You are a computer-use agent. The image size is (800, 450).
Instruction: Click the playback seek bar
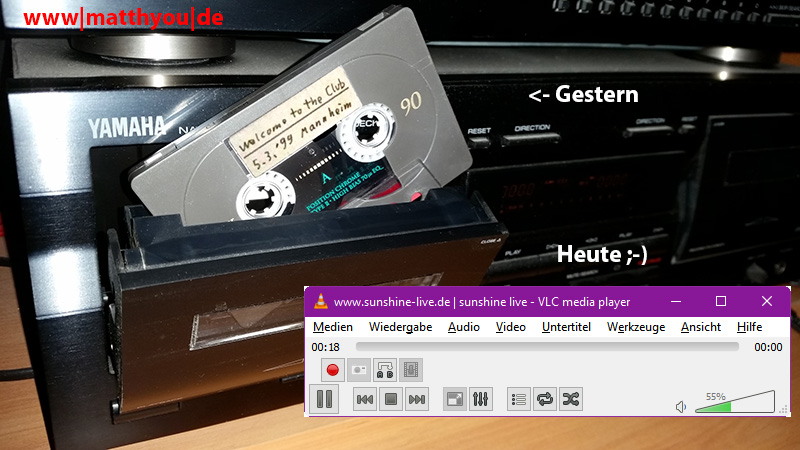click(546, 347)
